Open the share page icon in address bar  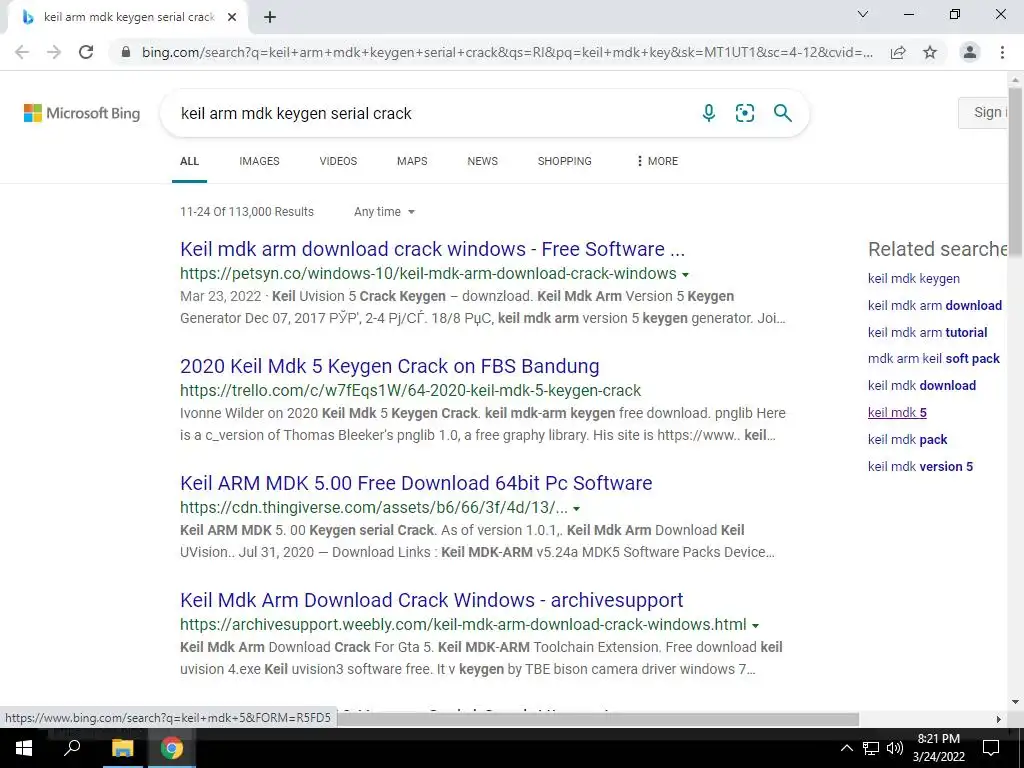(898, 52)
